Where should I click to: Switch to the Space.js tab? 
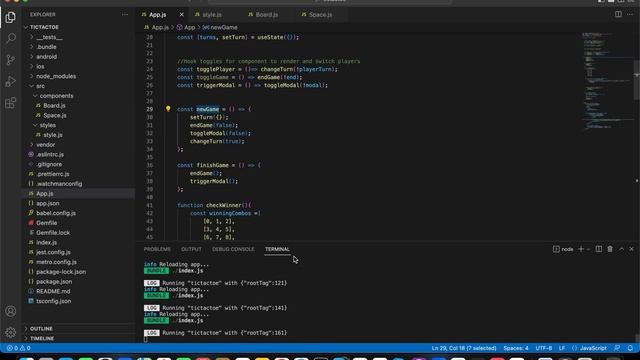320,14
